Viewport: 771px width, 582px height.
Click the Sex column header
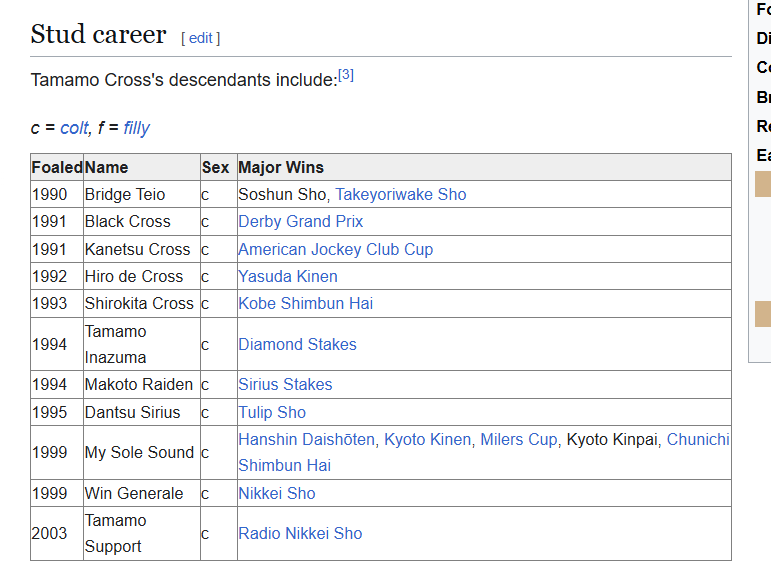click(x=219, y=167)
